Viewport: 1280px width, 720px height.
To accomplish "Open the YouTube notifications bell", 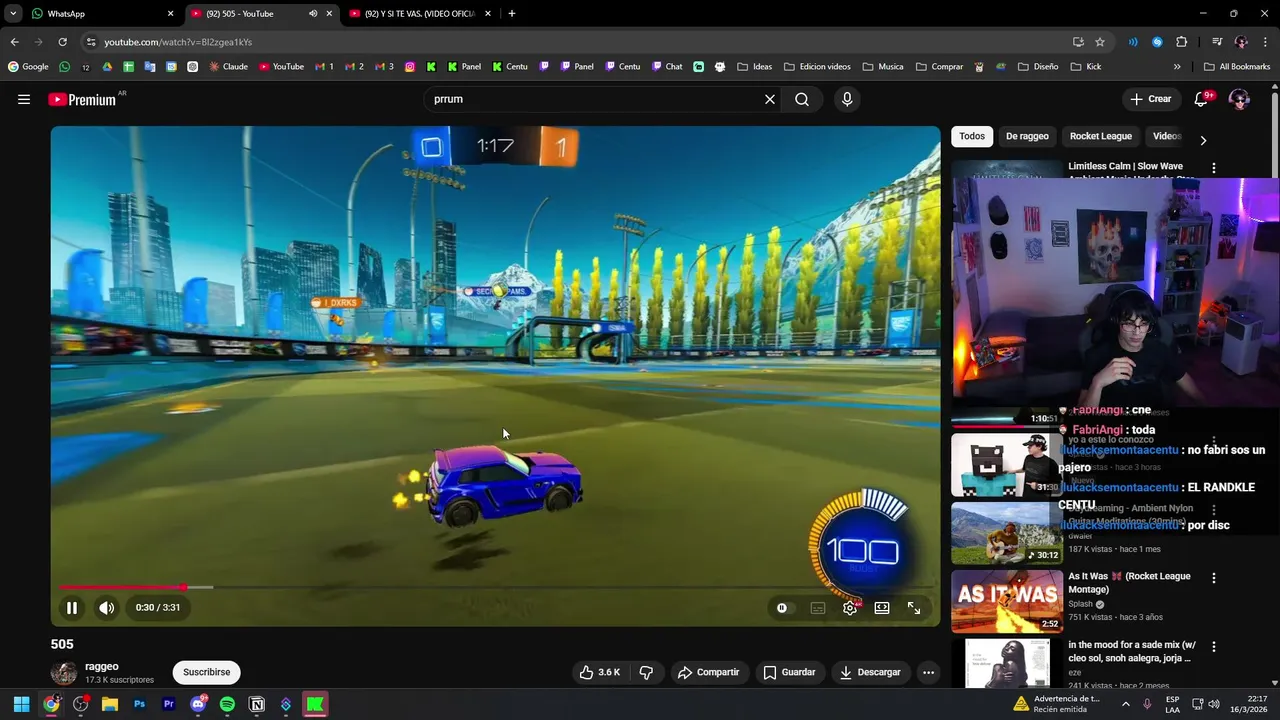I will coord(1202,99).
